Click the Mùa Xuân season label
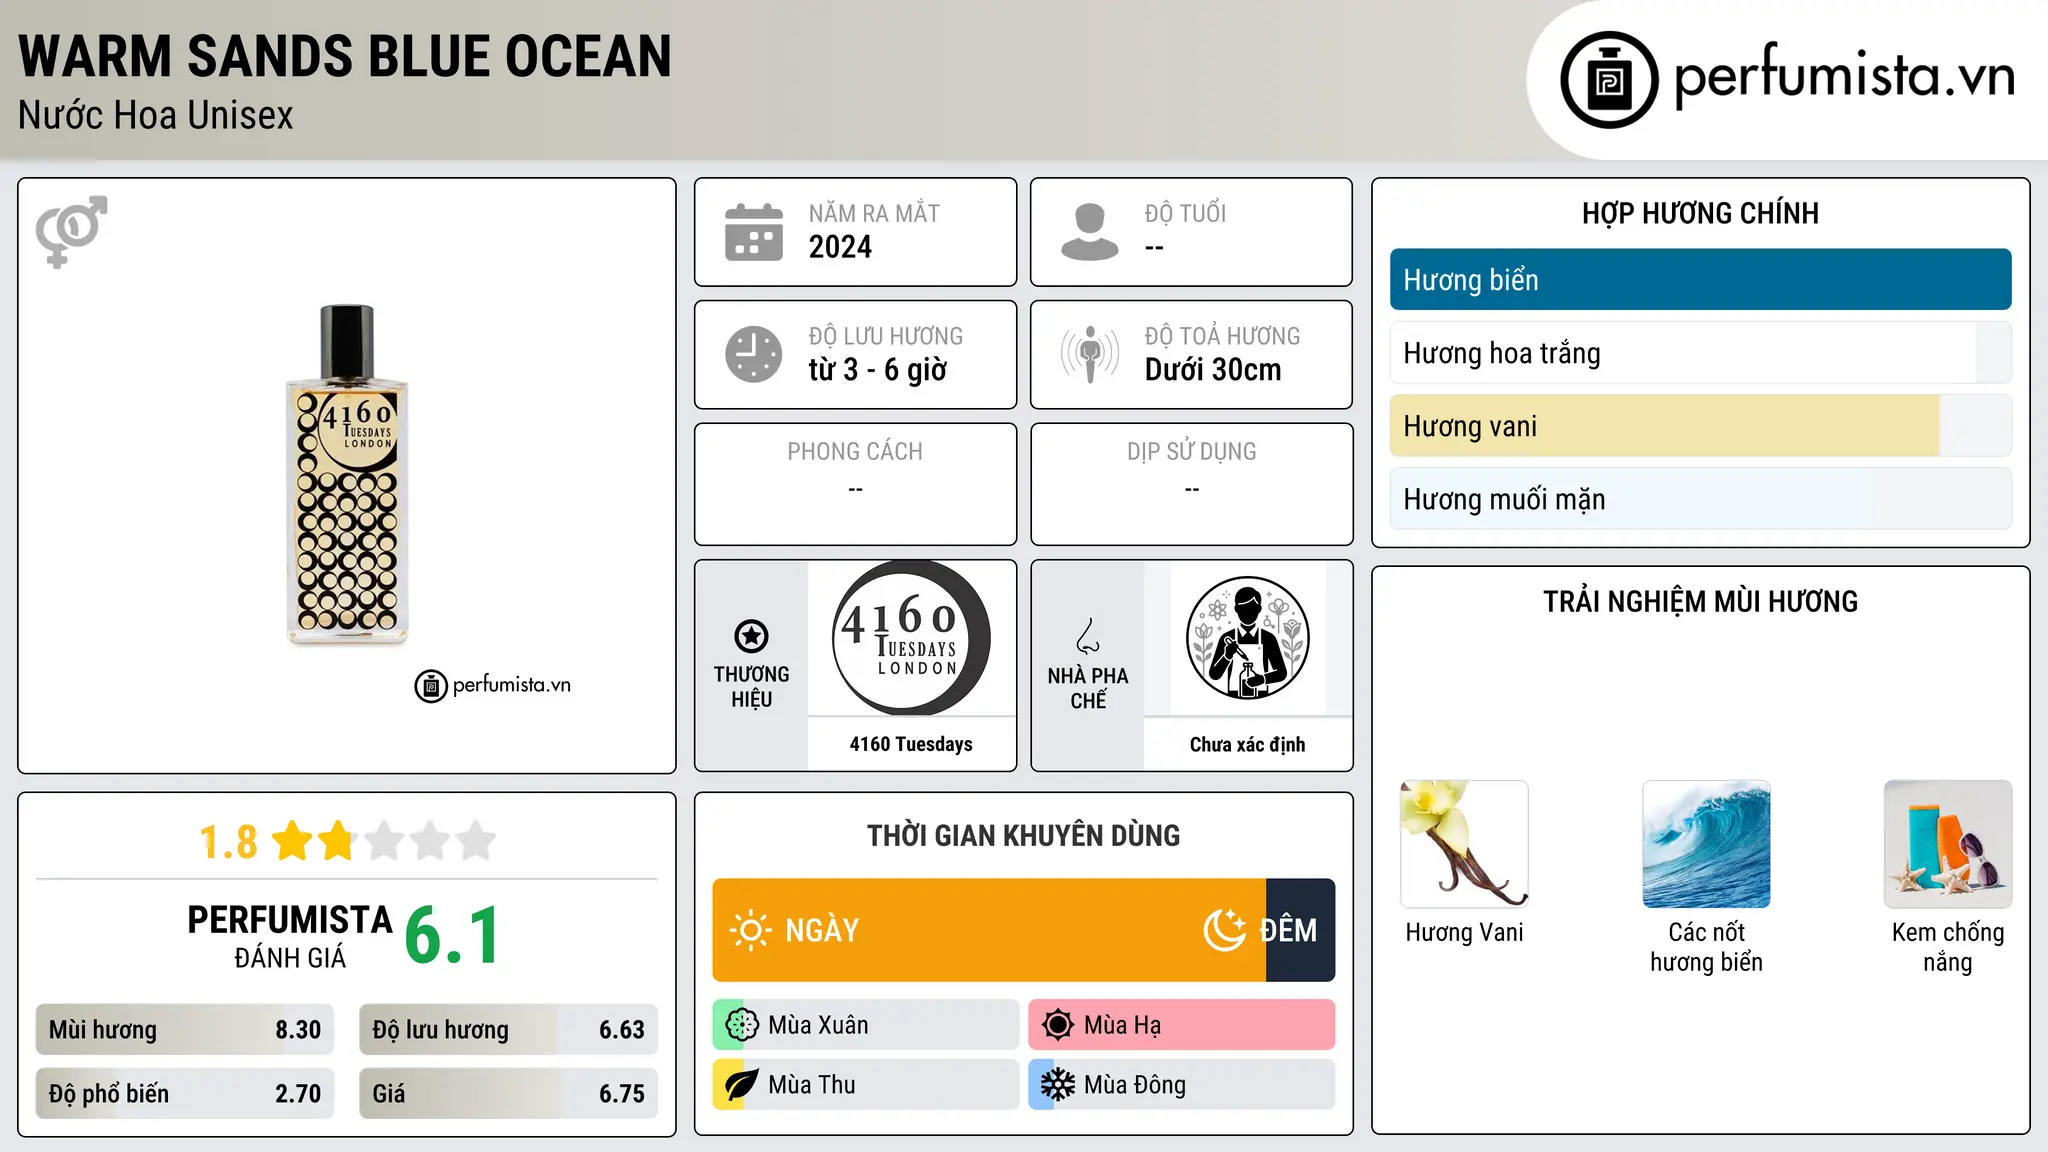2048x1152 pixels. click(818, 1025)
